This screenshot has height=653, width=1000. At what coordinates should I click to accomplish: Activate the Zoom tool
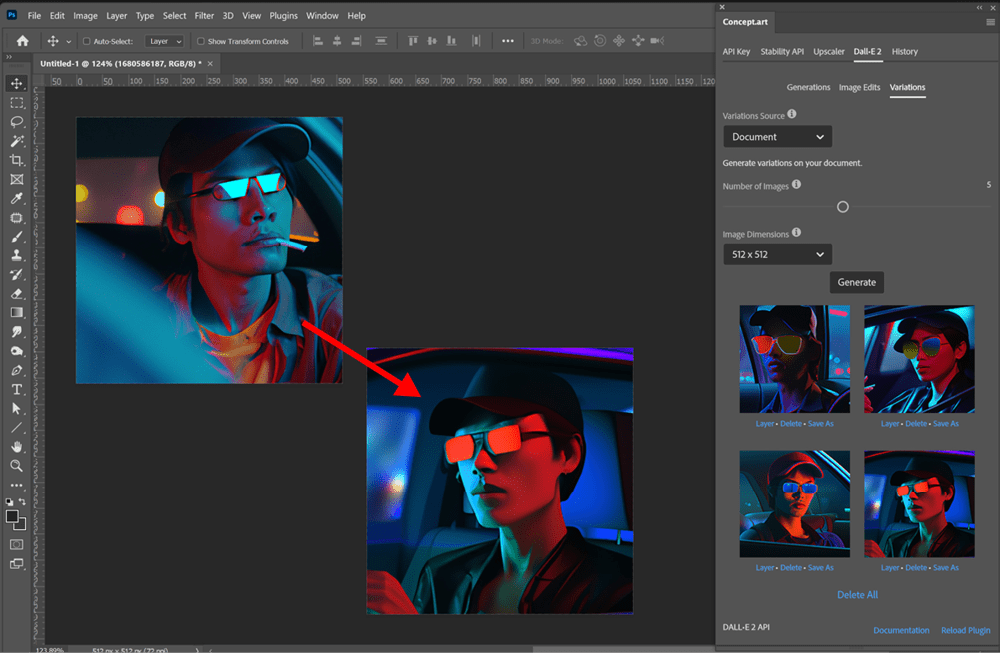pos(17,466)
